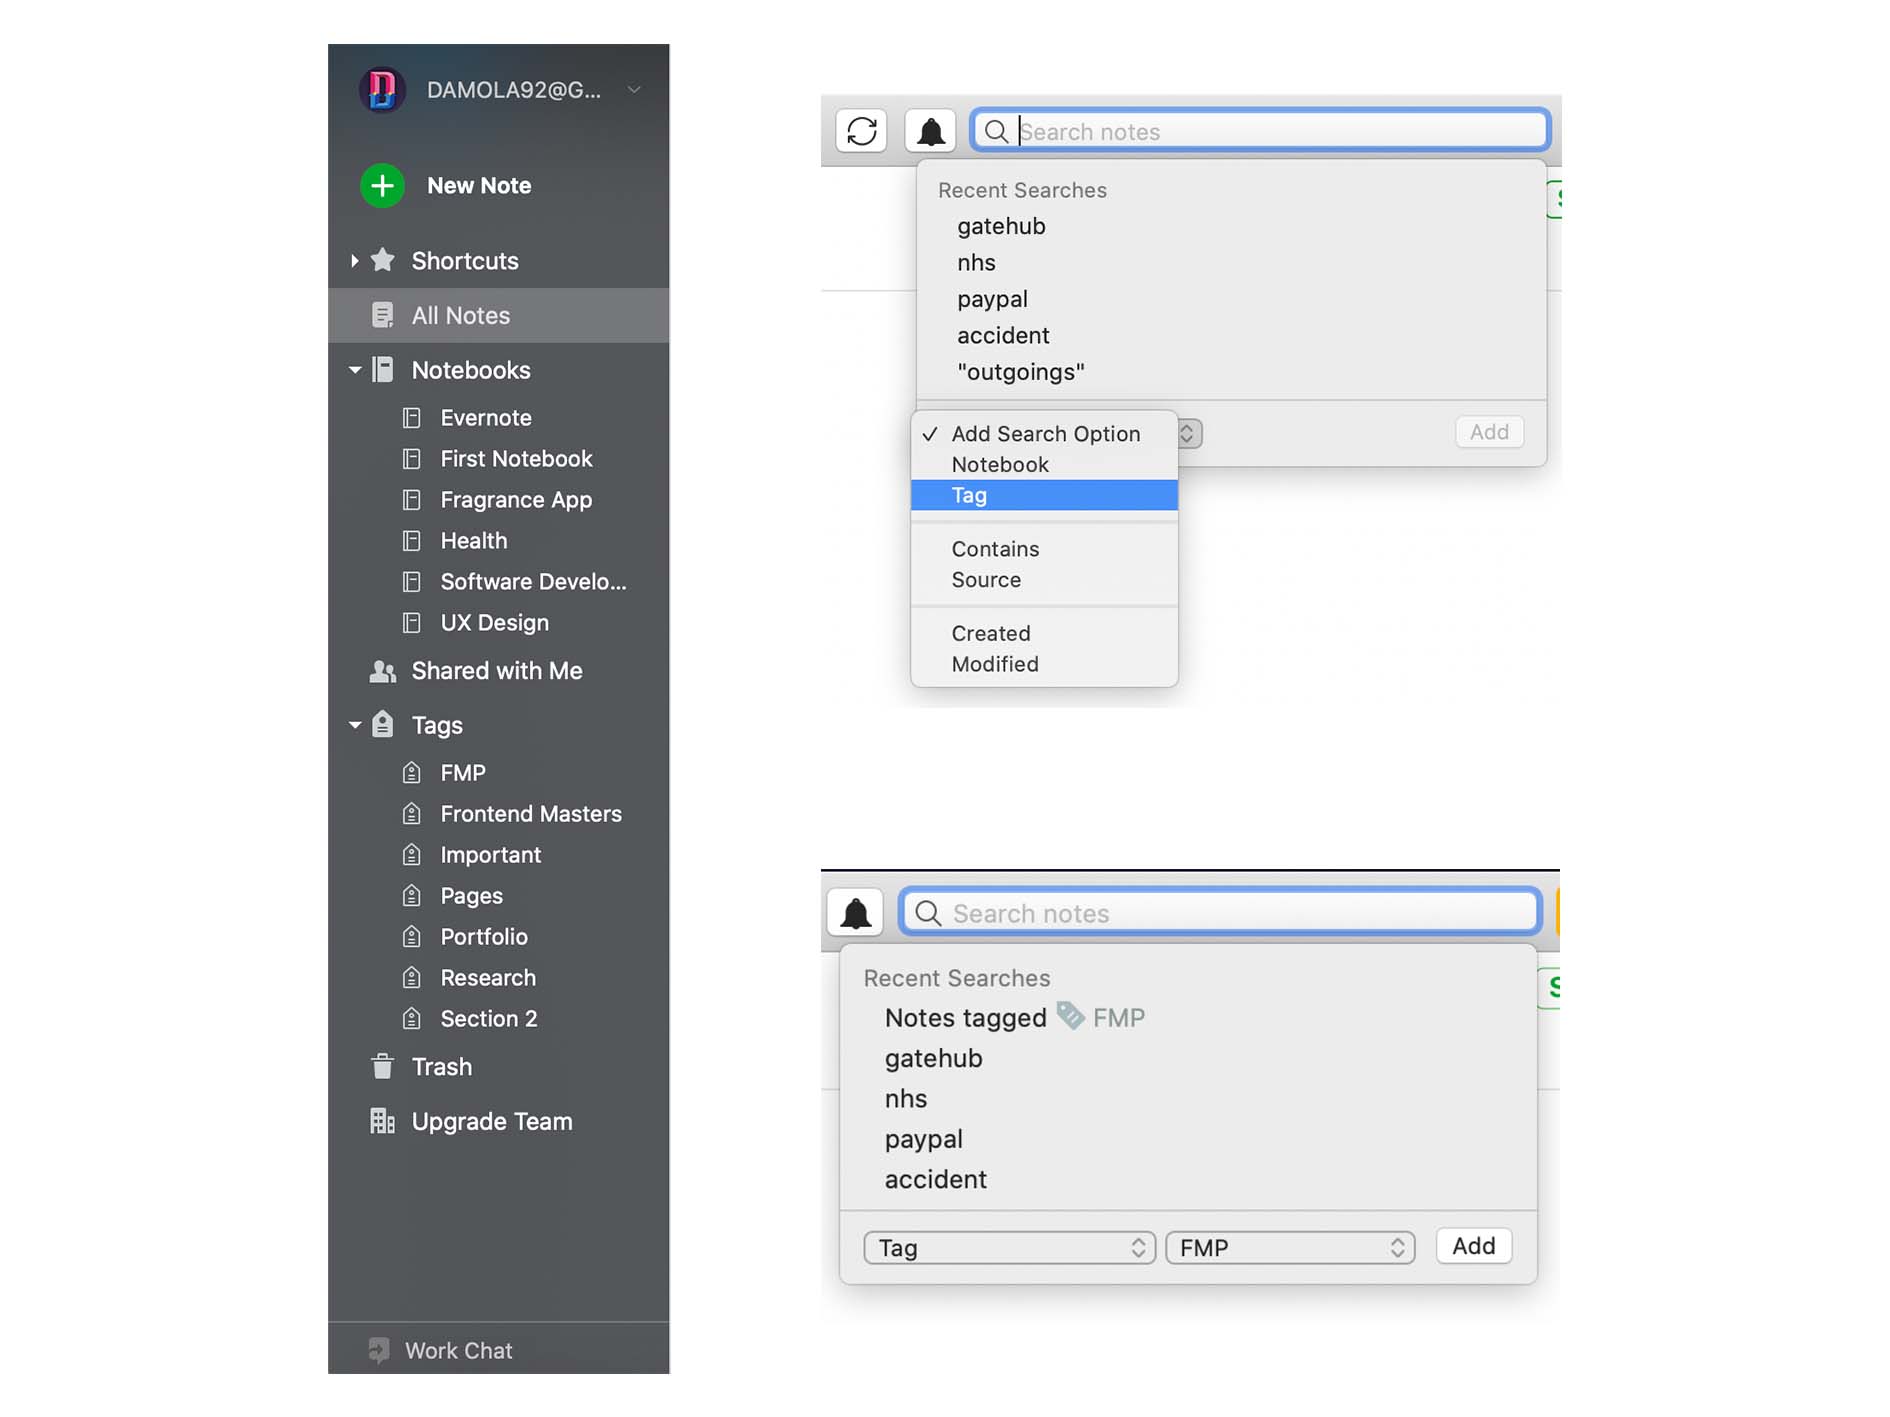Viewport: 1890px width, 1417px height.
Task: Expand the Shortcuts section arrow
Action: (x=354, y=261)
